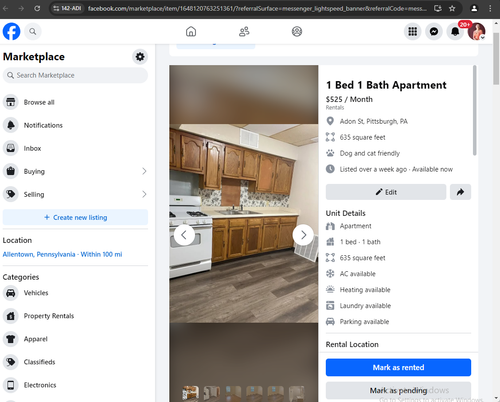Open Marketplace settings gear
Screen dimensions: 500x402
pyautogui.click(x=140, y=57)
